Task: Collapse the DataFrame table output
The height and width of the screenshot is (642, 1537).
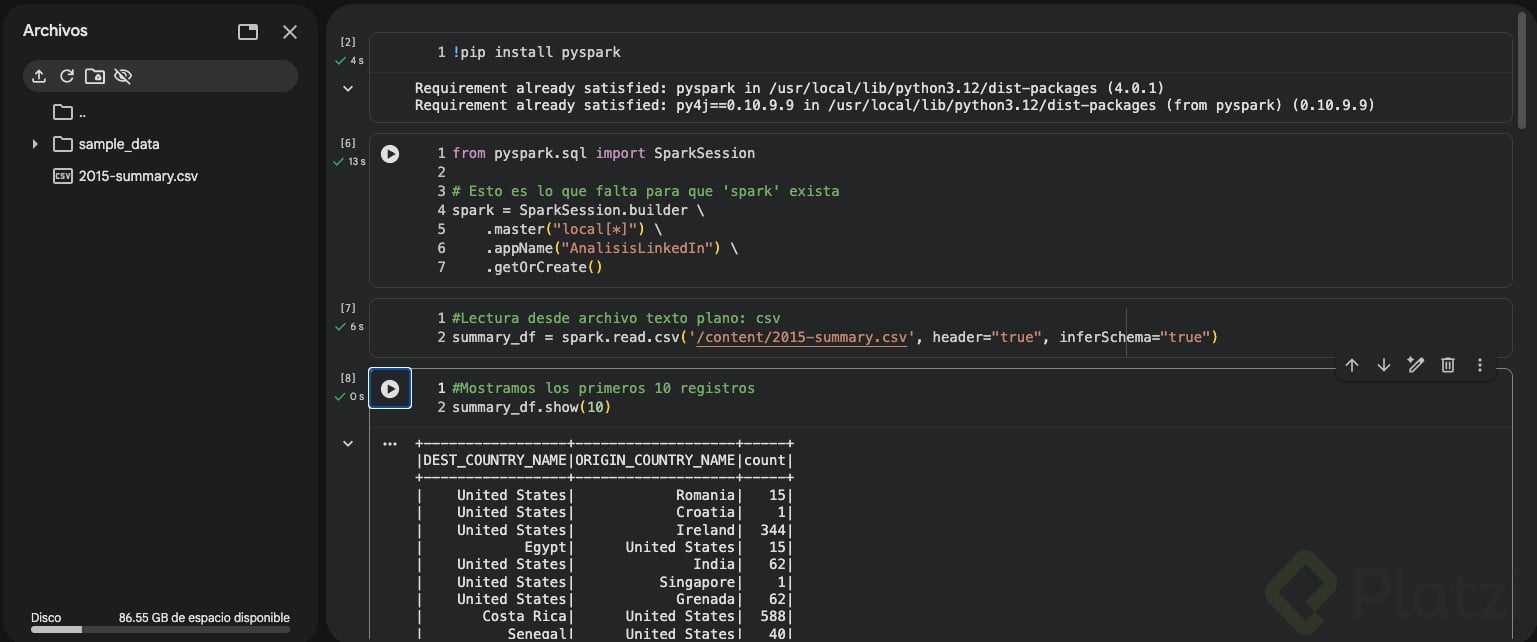Action: click(x=348, y=443)
